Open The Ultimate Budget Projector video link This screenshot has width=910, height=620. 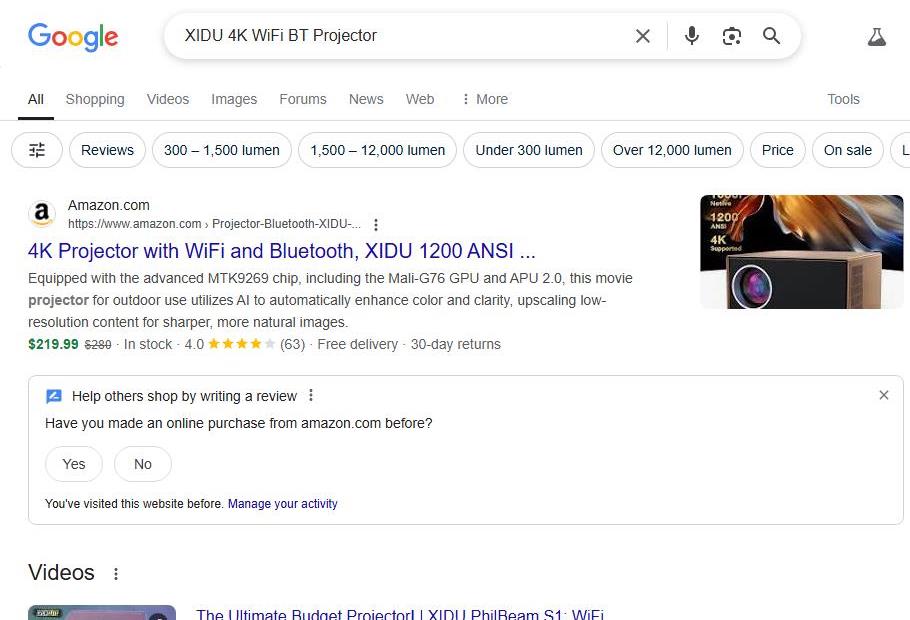click(400, 614)
